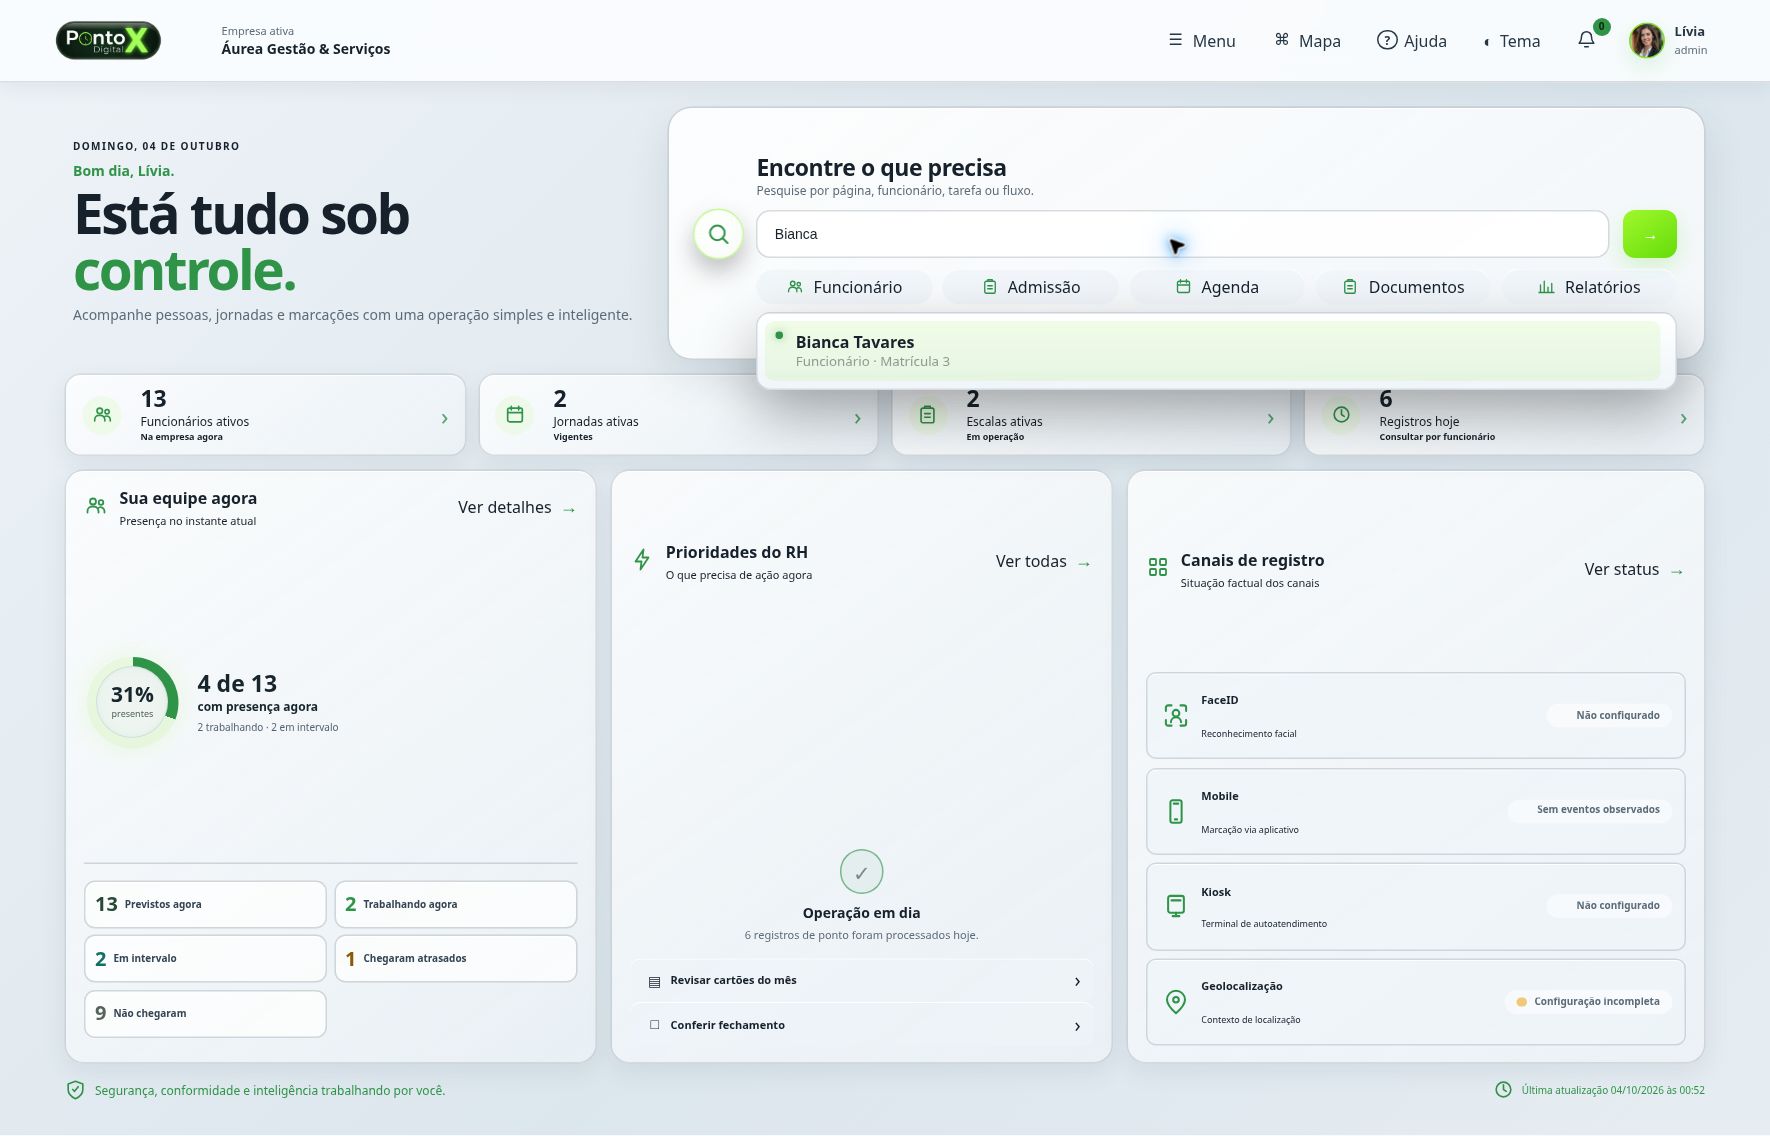Click the 31% presentes progress ring
This screenshot has width=1770, height=1136.
tap(132, 702)
